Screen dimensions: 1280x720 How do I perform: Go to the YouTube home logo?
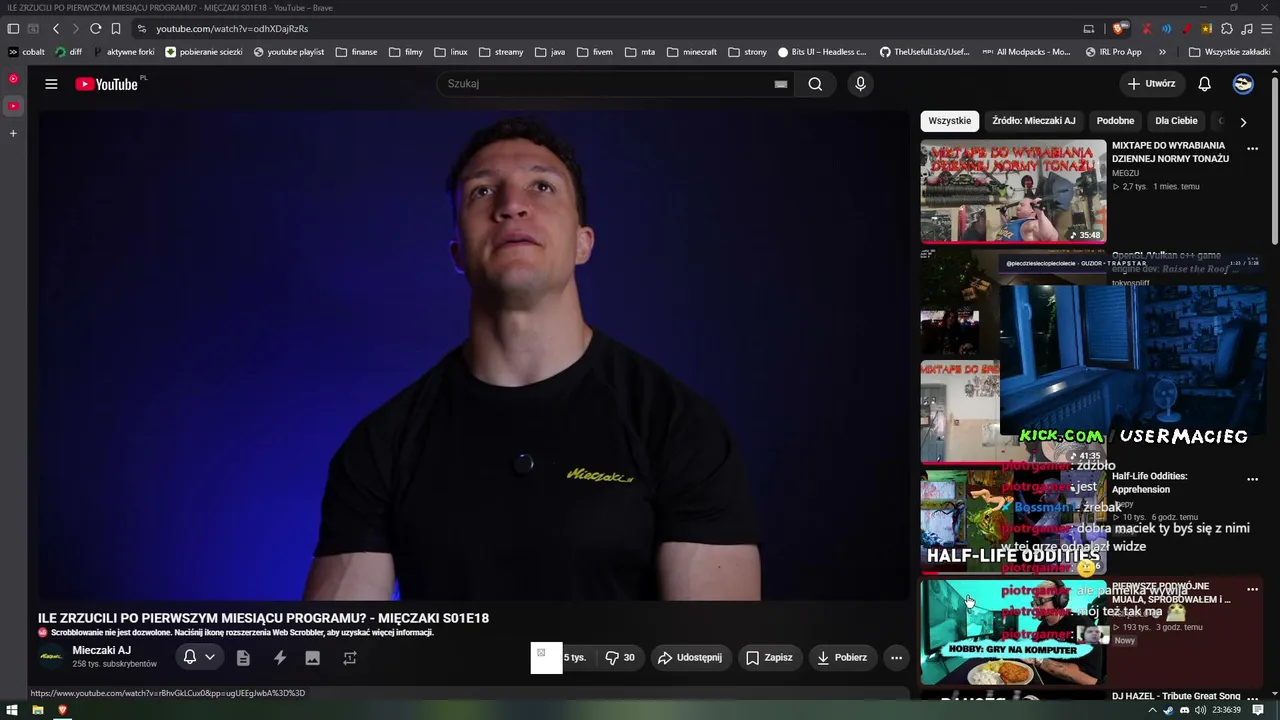coord(106,84)
